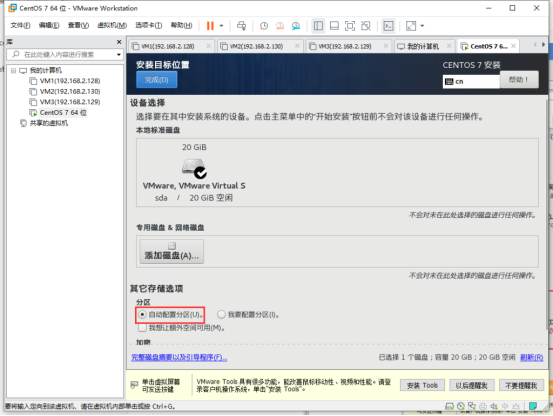Click the 不要提醒我 button
Viewport: 553px width, 416px height.
click(x=522, y=385)
